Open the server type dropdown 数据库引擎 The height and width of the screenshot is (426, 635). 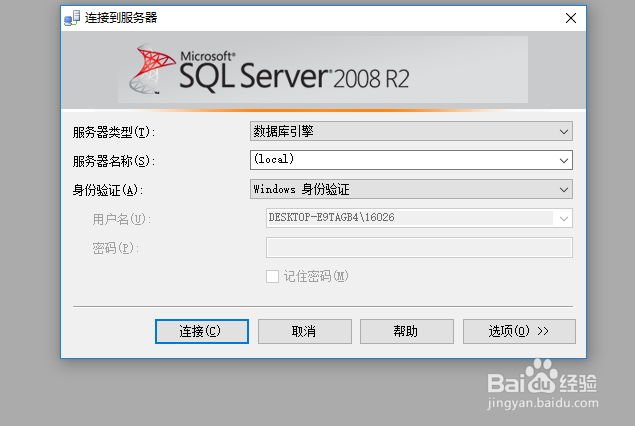pyautogui.click(x=411, y=131)
